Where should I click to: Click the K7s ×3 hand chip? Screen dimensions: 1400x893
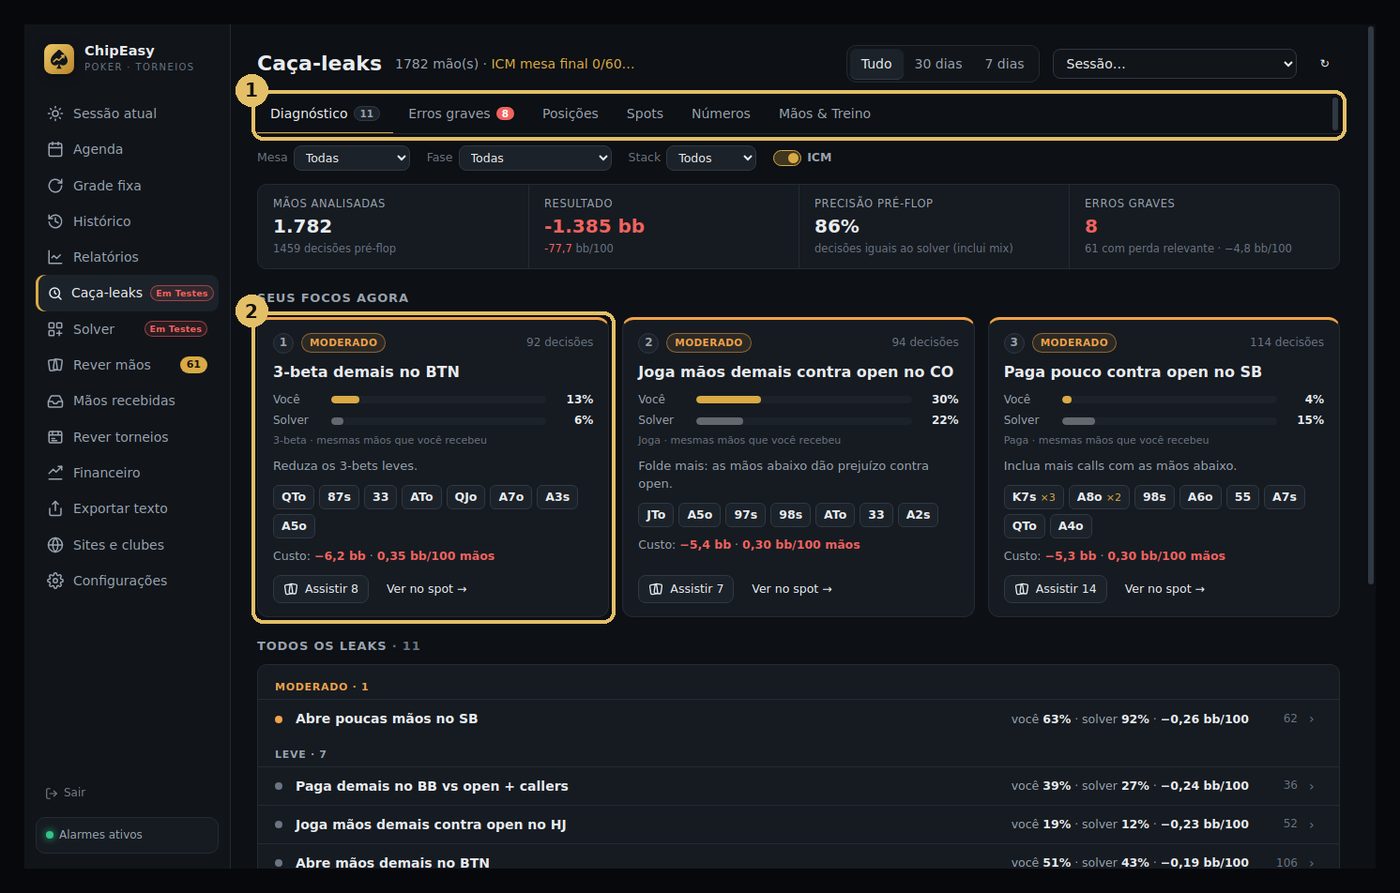1034,497
